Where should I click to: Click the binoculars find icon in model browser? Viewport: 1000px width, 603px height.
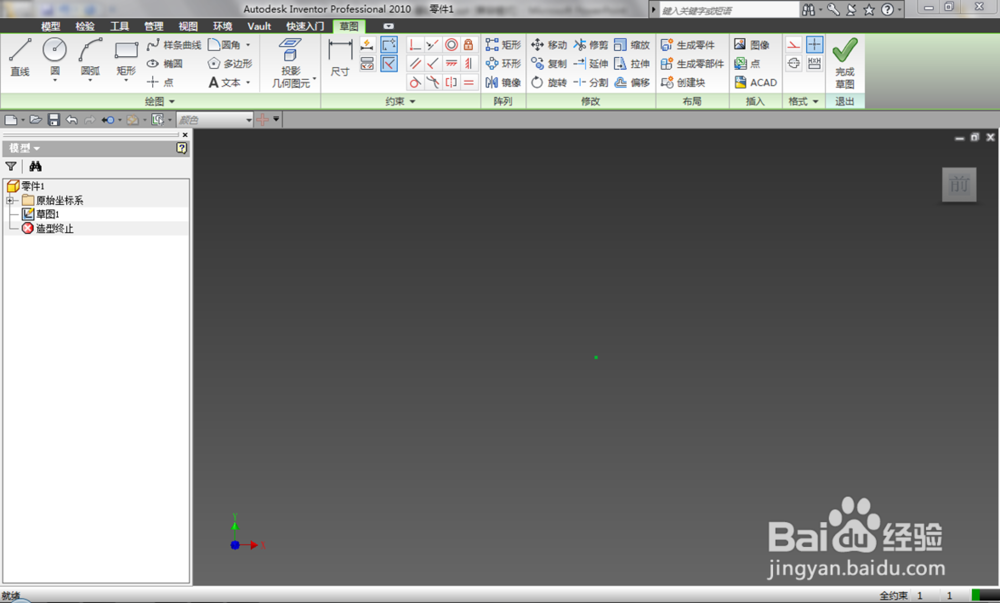pos(35,166)
